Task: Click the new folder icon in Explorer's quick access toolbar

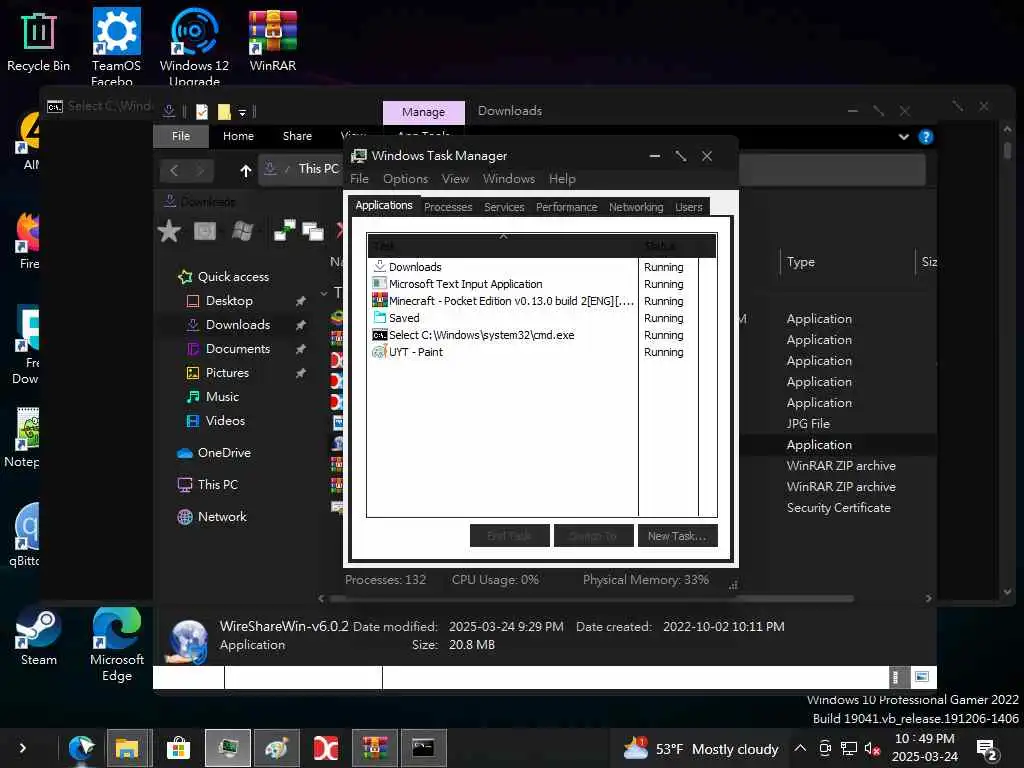Action: (x=224, y=112)
